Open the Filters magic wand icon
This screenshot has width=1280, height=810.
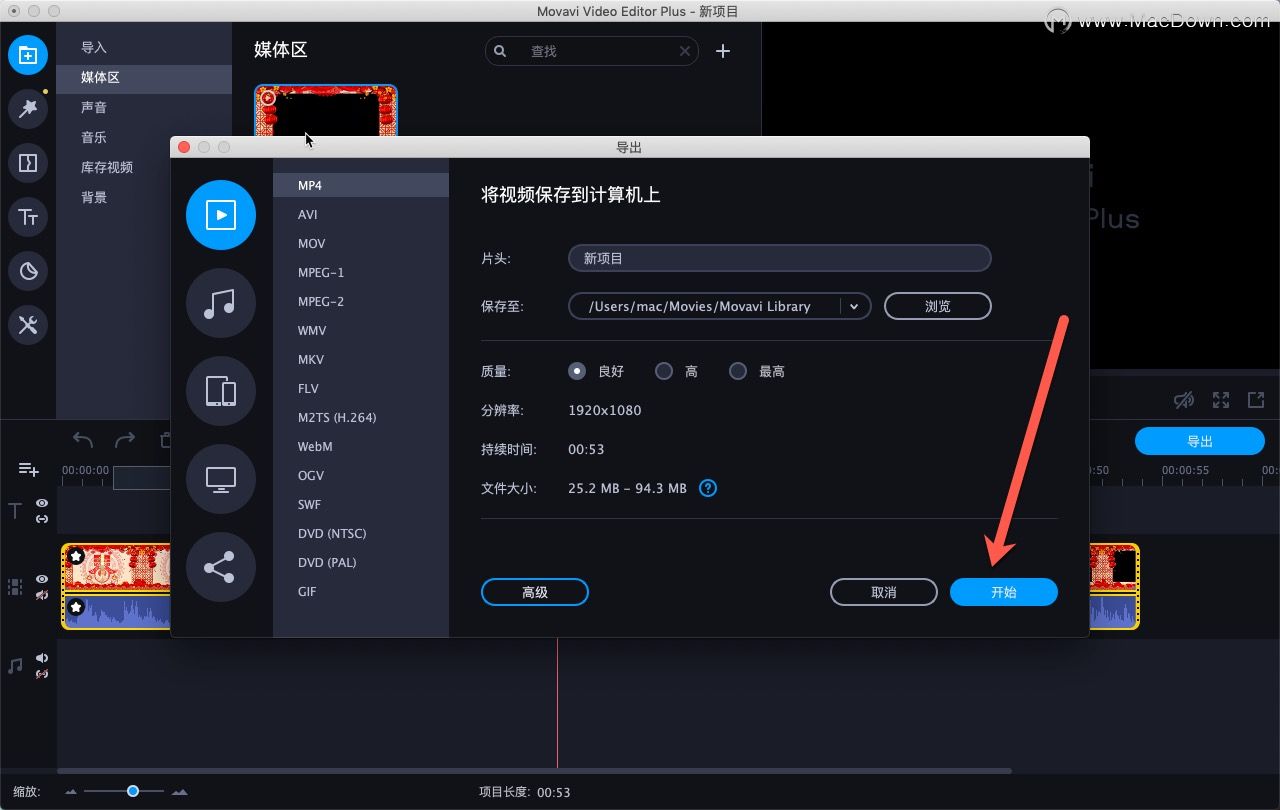click(28, 108)
